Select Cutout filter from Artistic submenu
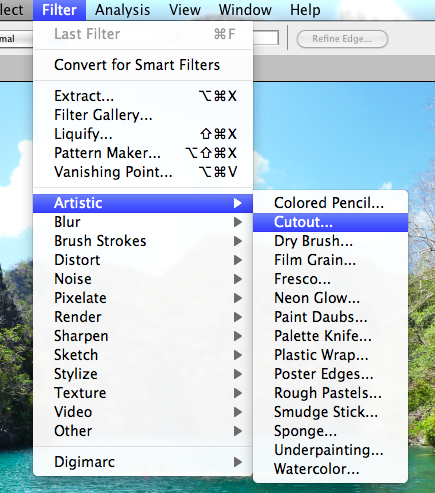The image size is (435, 493). click(330, 222)
